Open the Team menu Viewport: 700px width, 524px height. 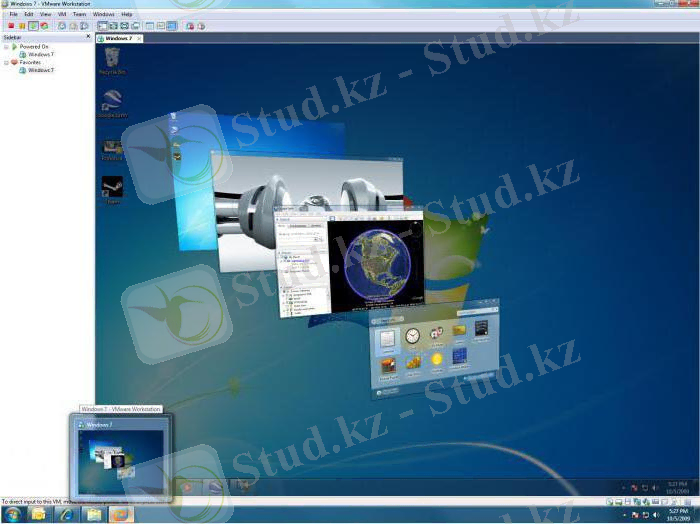click(x=79, y=14)
